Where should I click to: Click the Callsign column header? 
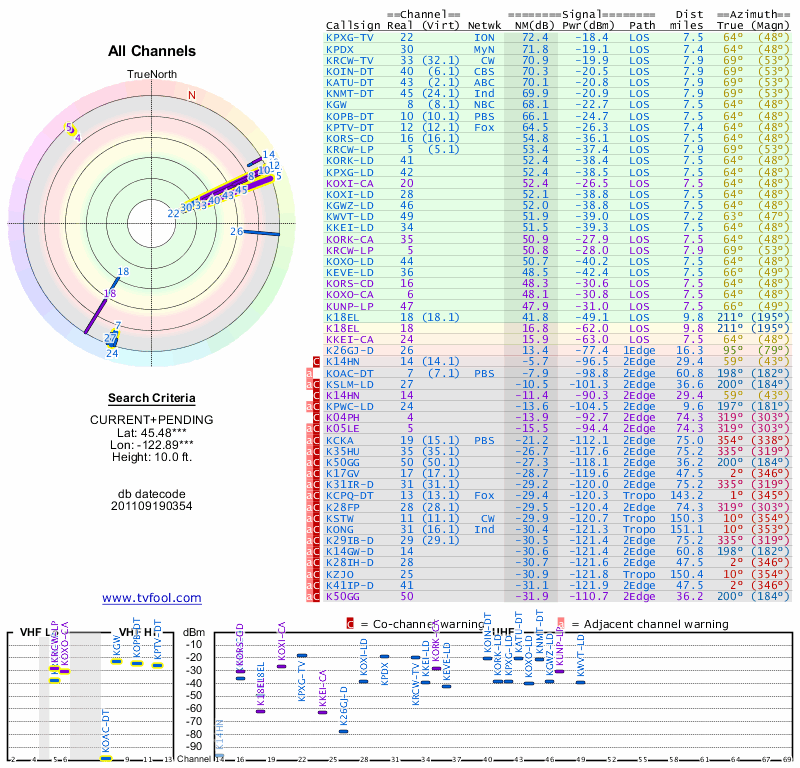click(x=352, y=25)
